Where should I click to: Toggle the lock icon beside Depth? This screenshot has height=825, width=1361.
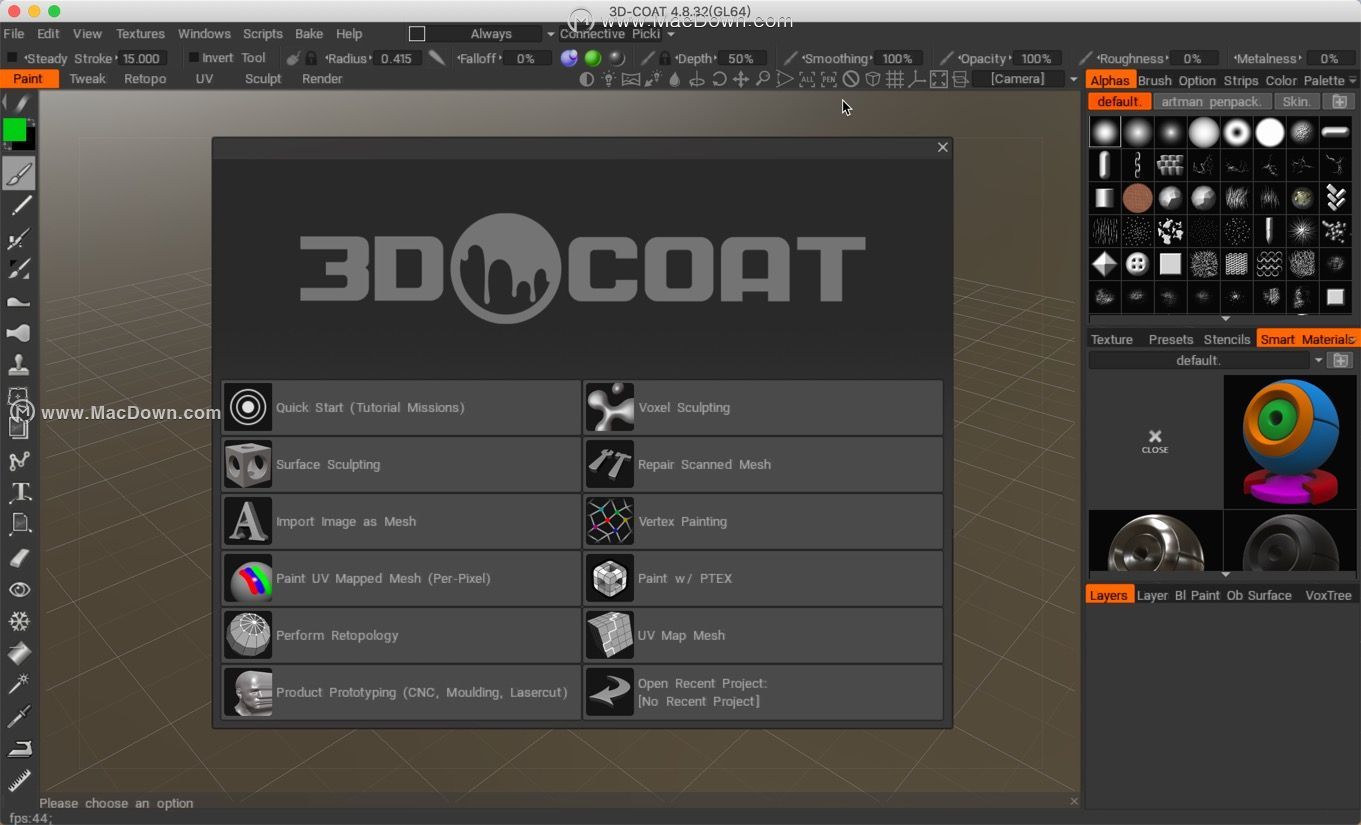click(x=665, y=58)
